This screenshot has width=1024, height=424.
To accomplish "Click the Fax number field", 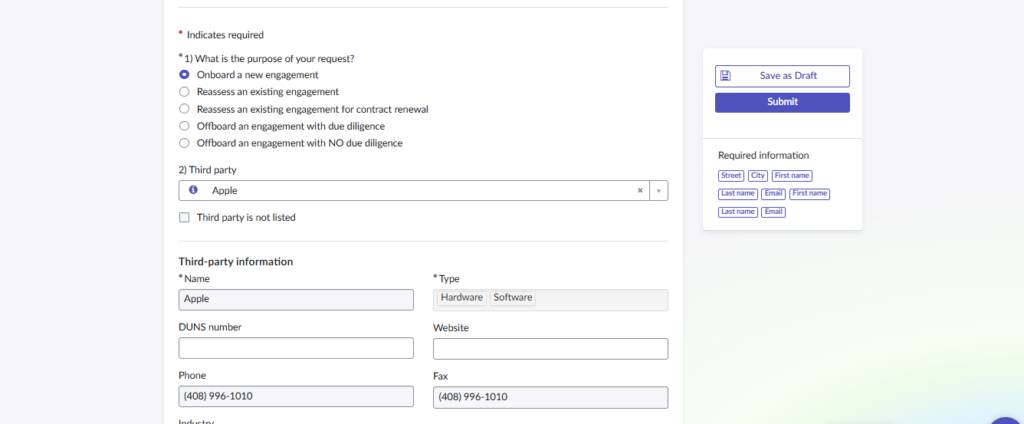I will pos(550,397).
